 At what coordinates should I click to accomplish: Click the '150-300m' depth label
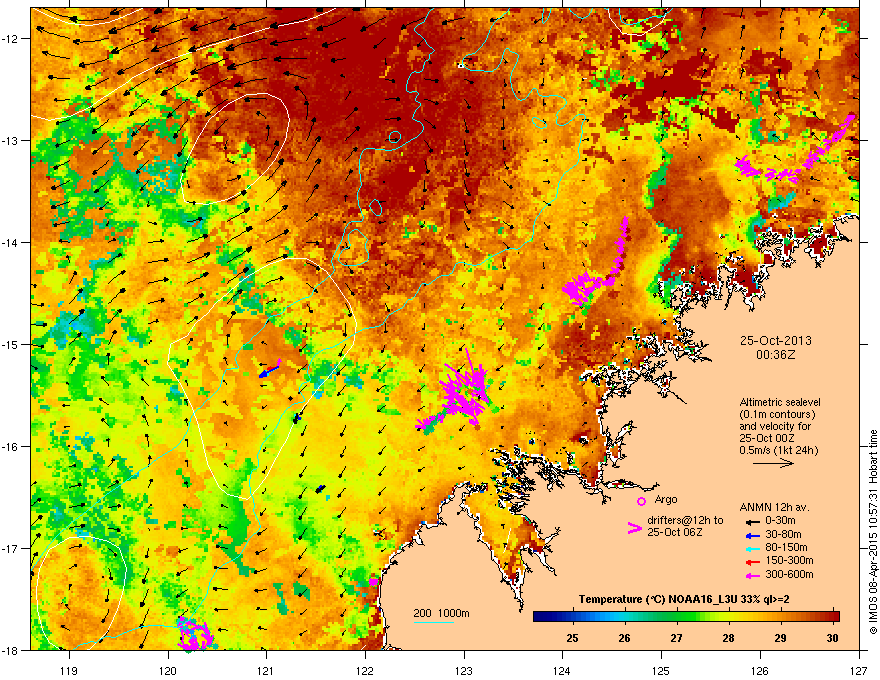pos(789,560)
